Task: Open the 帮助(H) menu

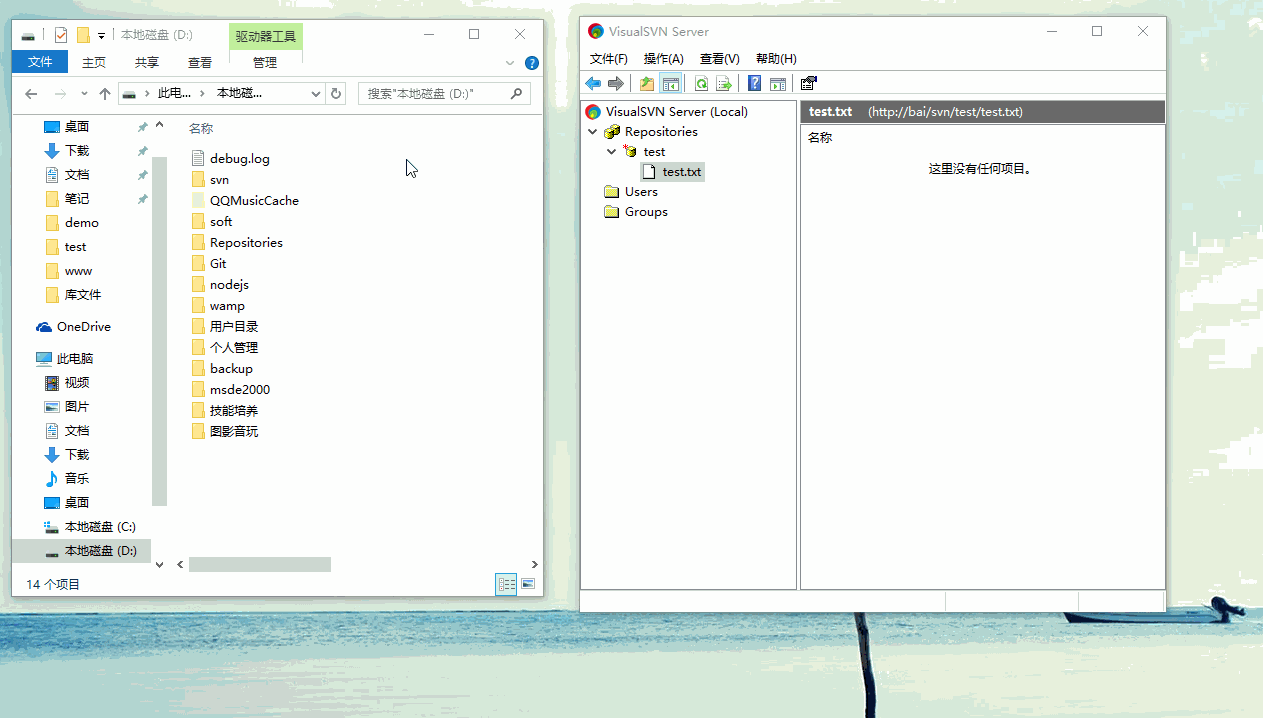Action: coord(776,59)
